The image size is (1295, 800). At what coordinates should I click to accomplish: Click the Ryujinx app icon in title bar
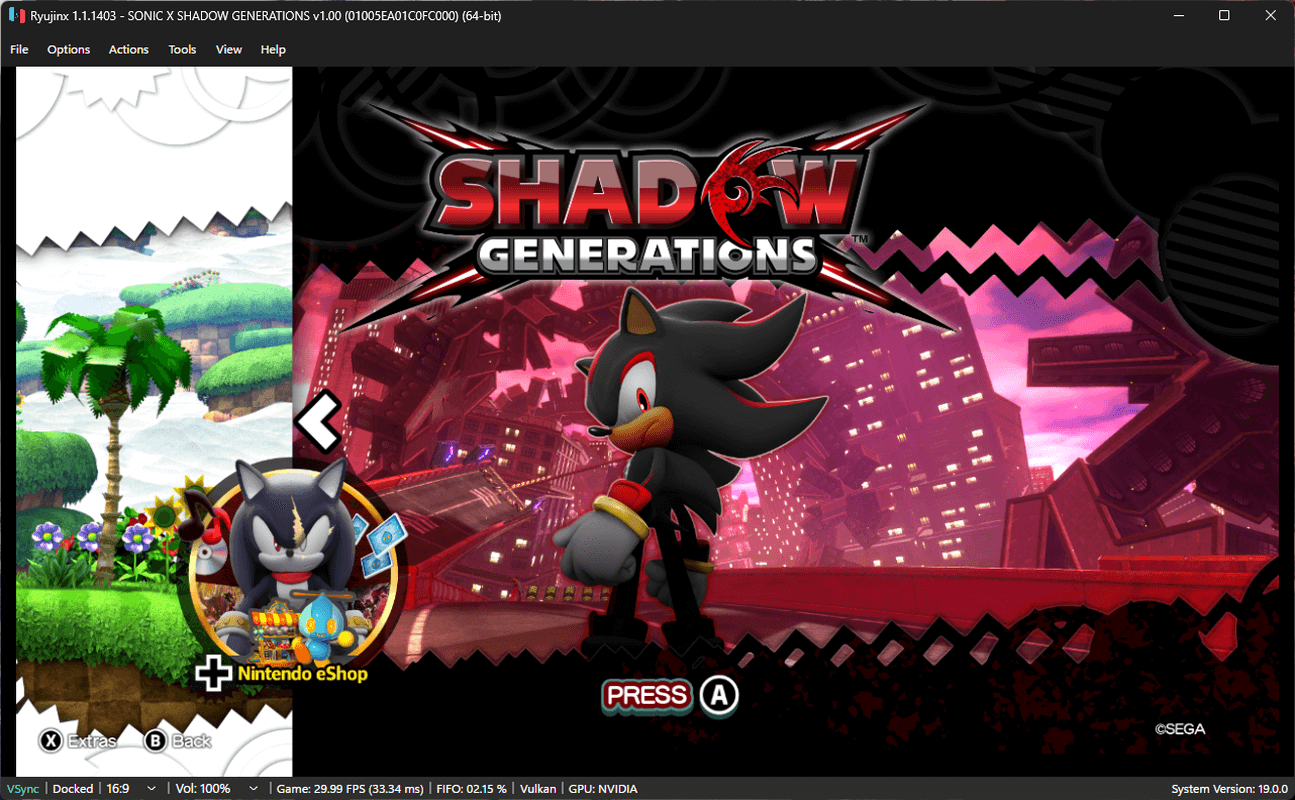17,16
